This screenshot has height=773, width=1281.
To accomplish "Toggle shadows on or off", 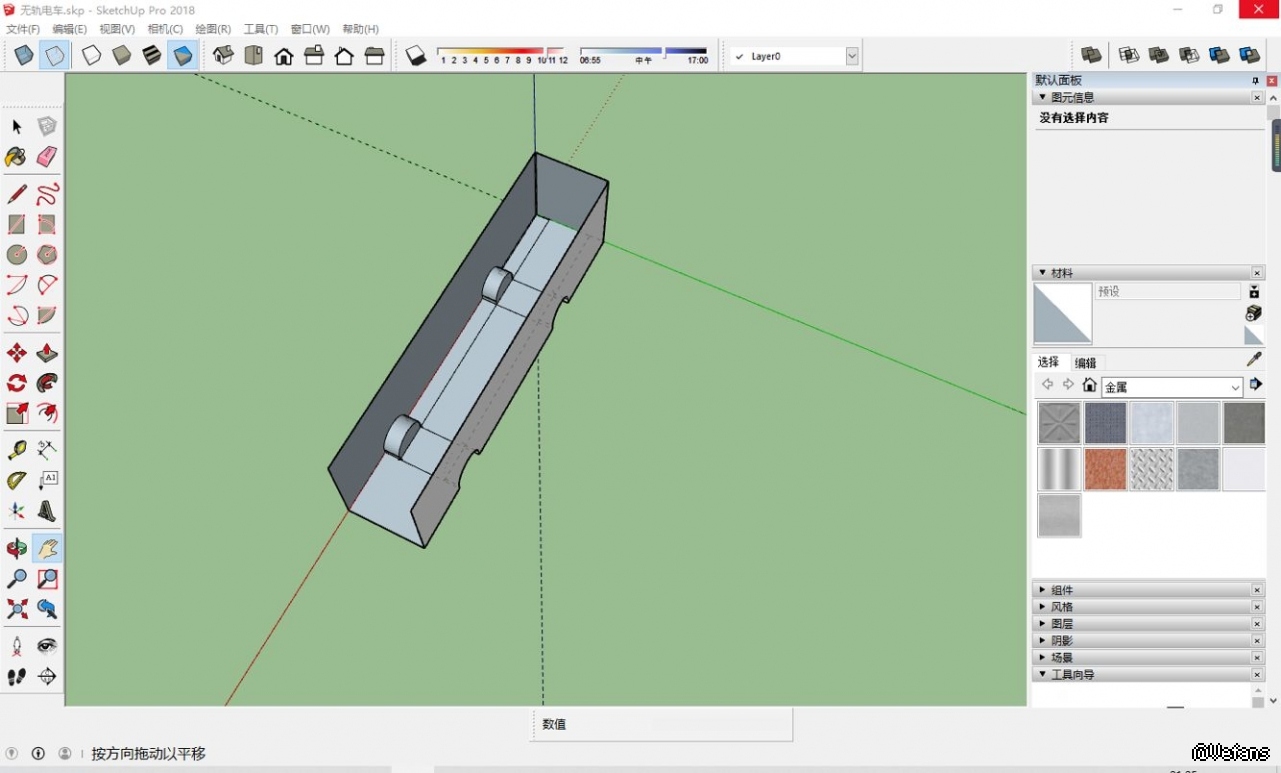I will pyautogui.click(x=416, y=56).
